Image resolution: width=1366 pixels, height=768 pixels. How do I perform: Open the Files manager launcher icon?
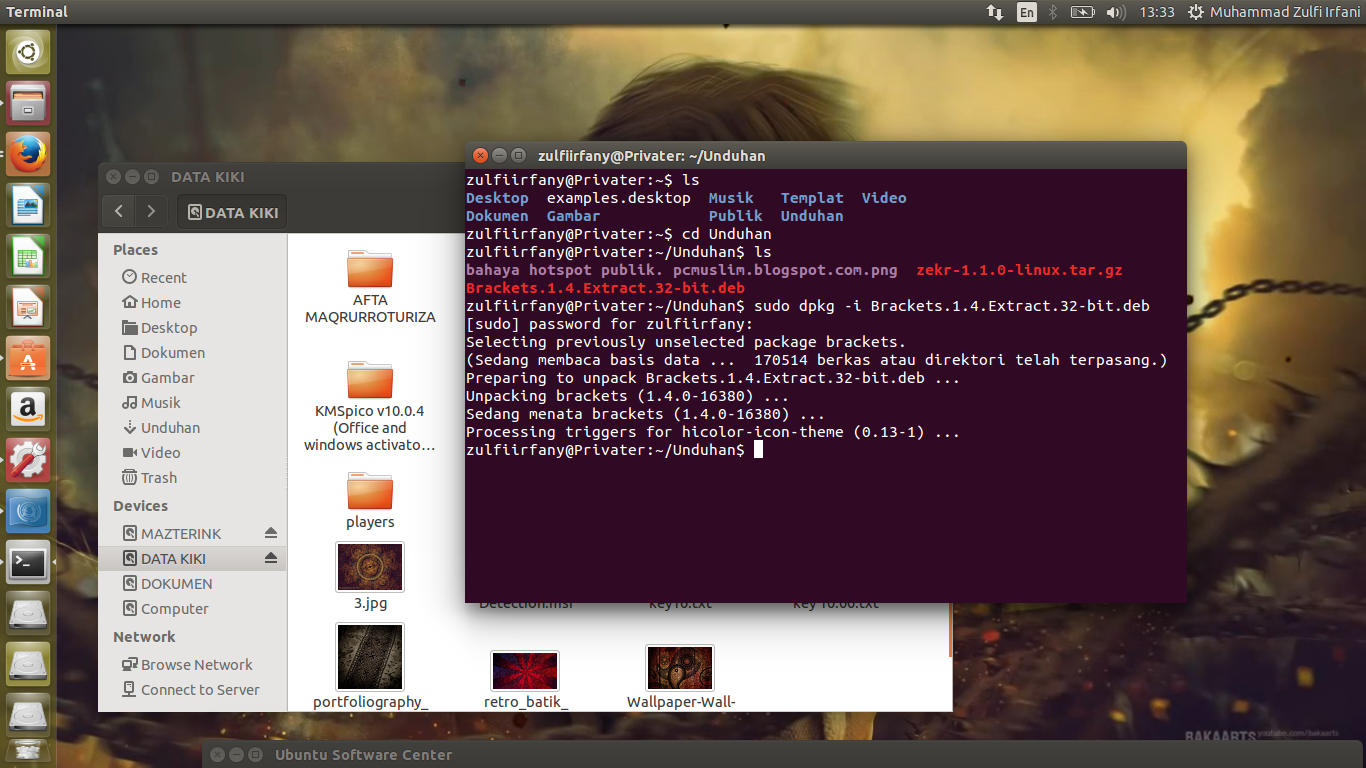pyautogui.click(x=28, y=103)
